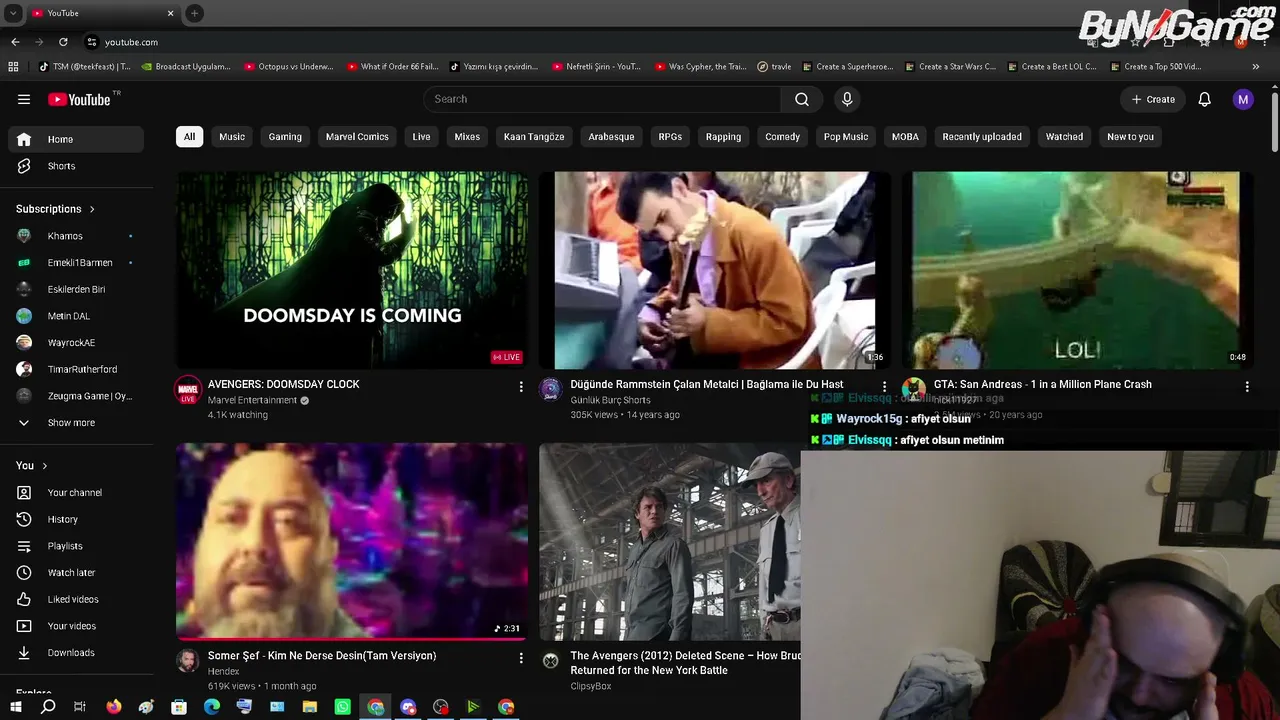The width and height of the screenshot is (1280, 720).
Task: Select the Live filter chip
Action: click(421, 137)
